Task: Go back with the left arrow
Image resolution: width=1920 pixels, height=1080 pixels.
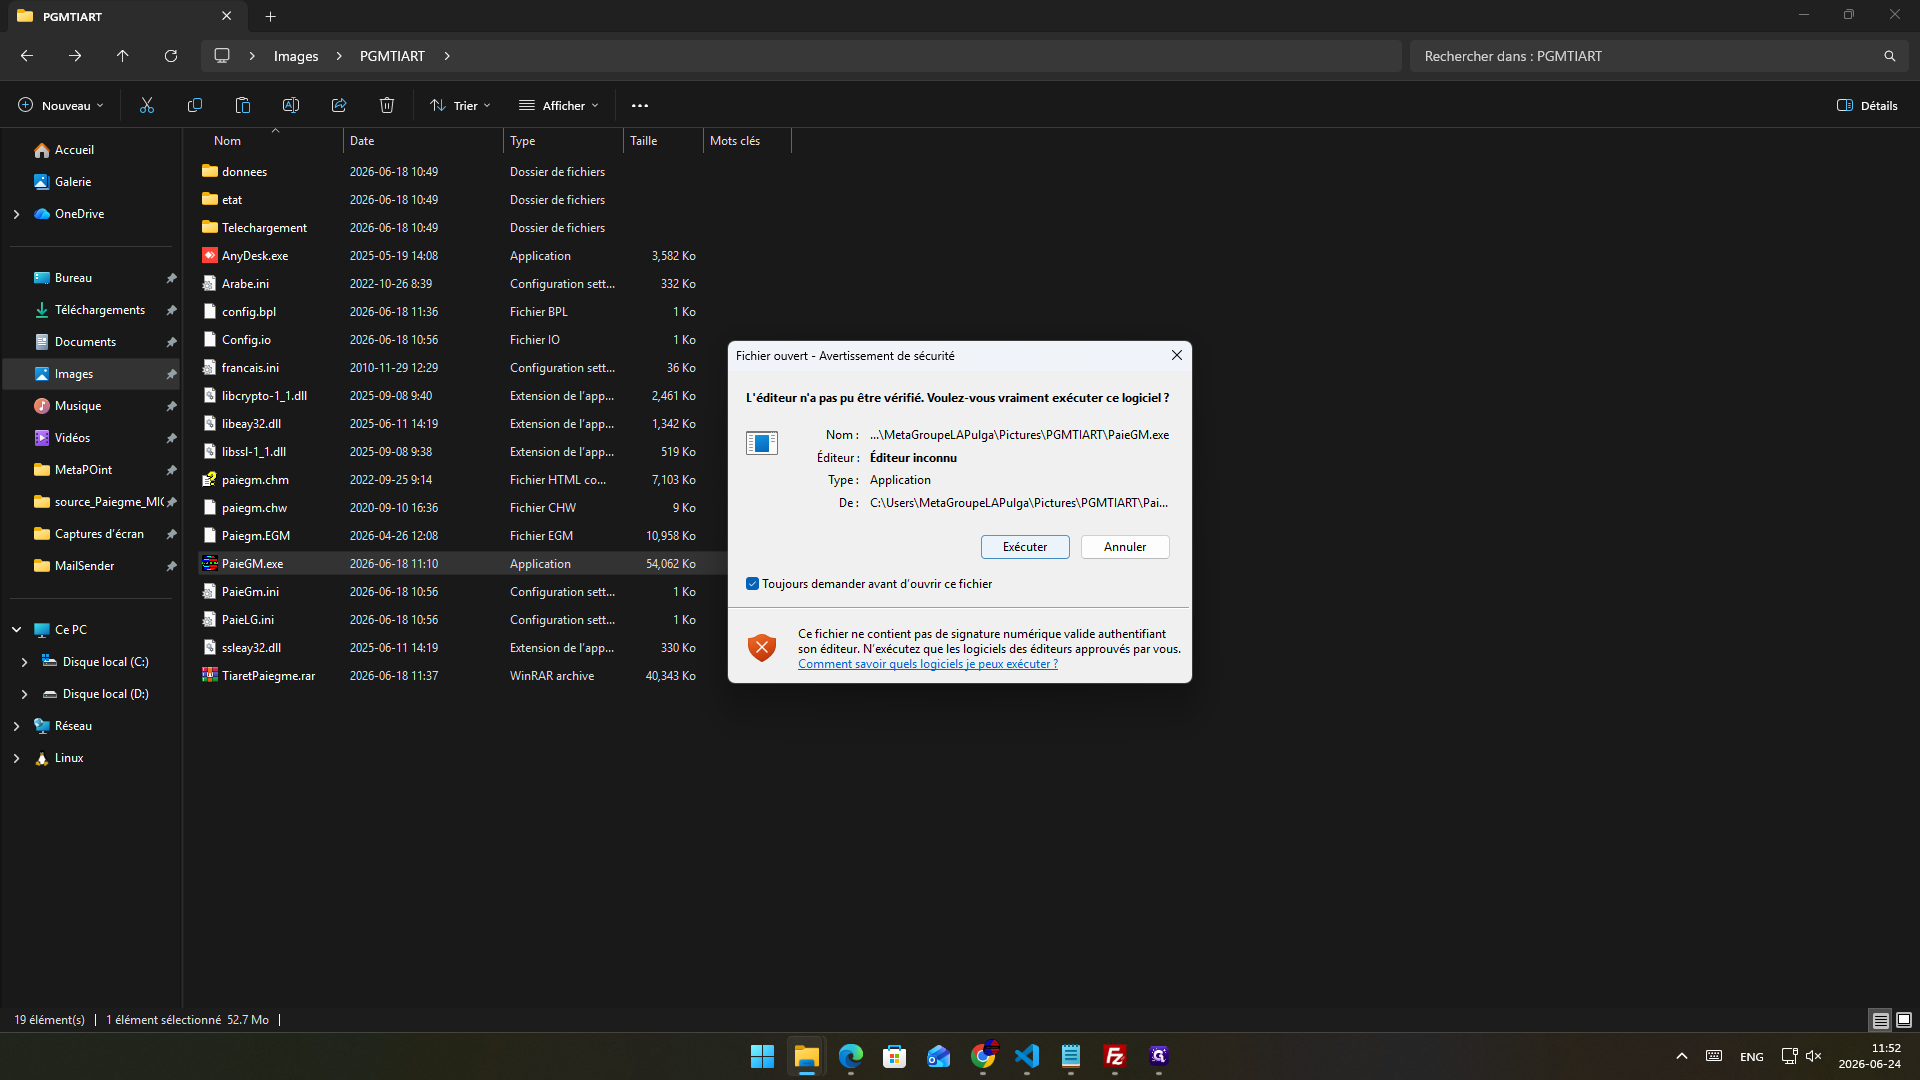Action: pyautogui.click(x=27, y=56)
